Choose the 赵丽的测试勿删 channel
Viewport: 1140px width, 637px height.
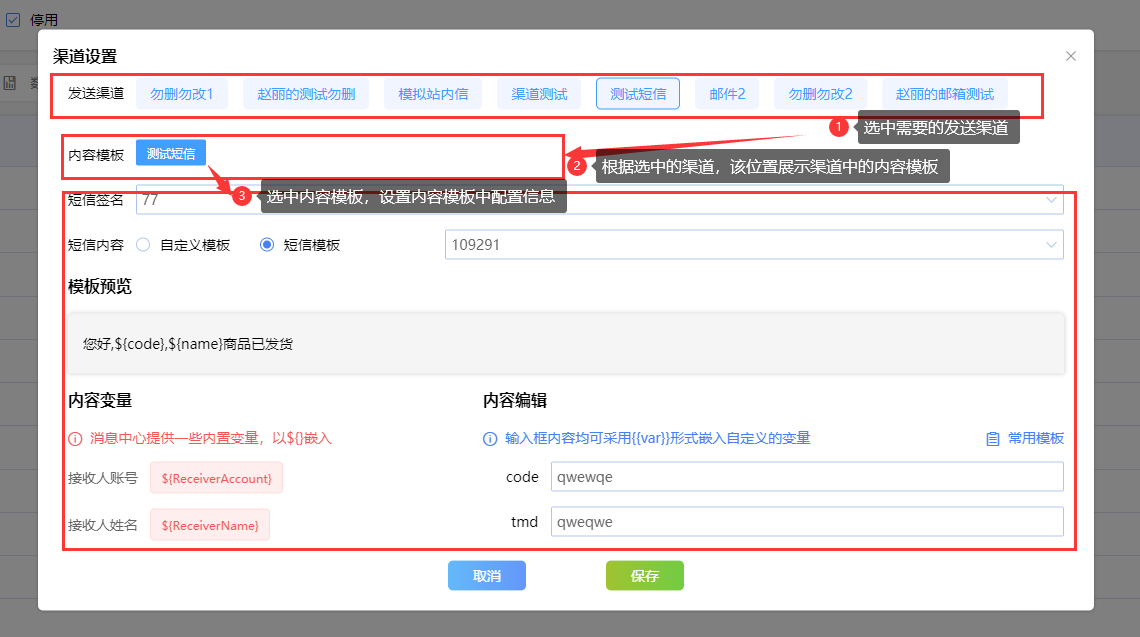tap(306, 94)
